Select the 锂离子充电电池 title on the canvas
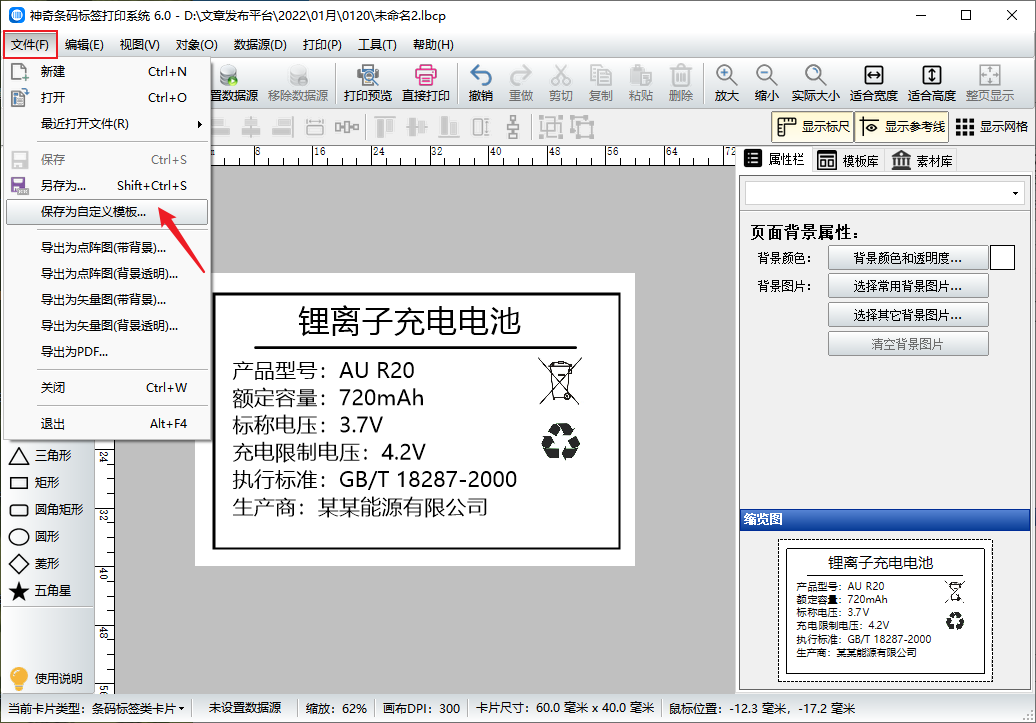Viewport: 1036px width, 723px height. click(409, 322)
